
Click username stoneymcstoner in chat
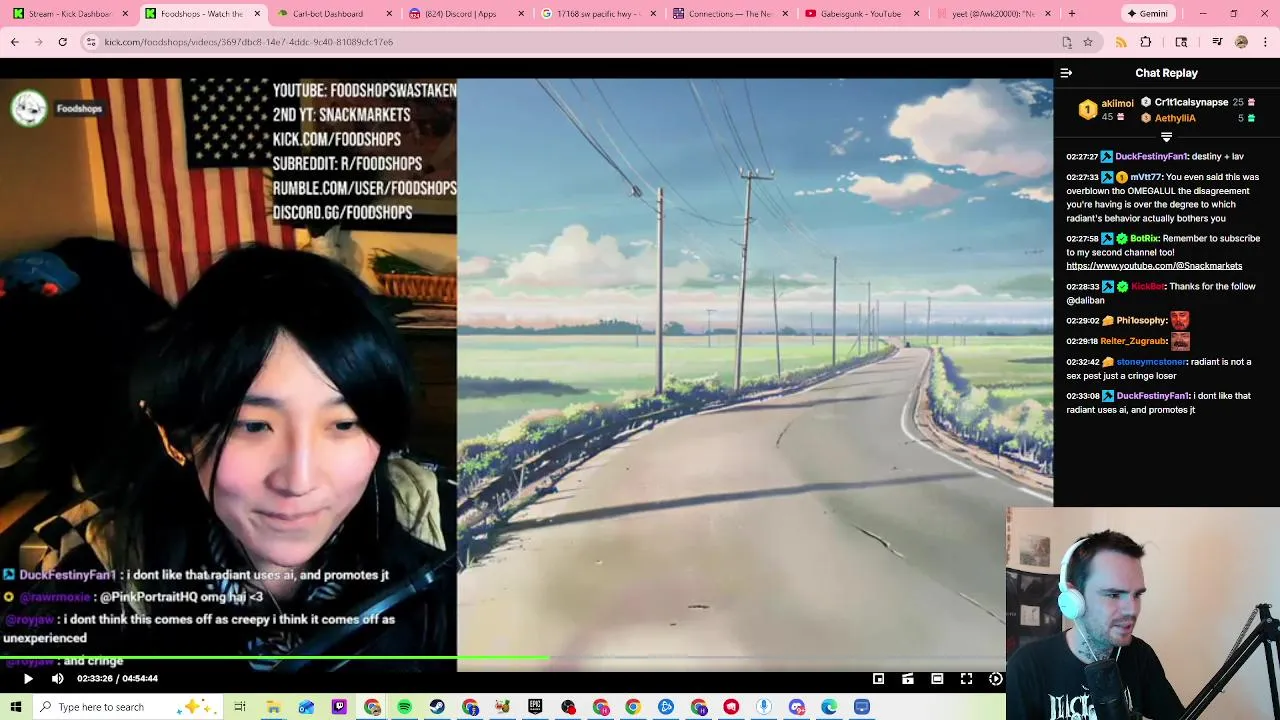[1151, 361]
